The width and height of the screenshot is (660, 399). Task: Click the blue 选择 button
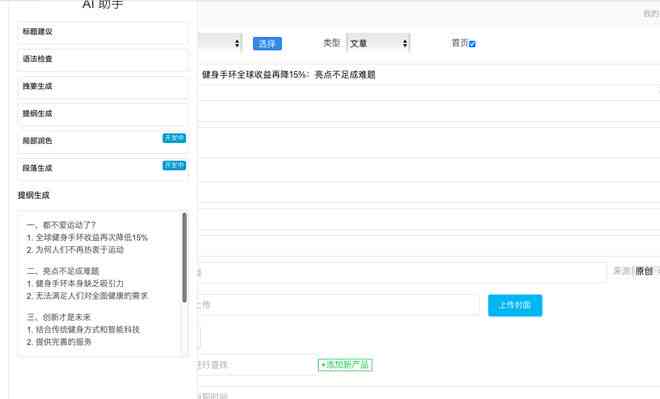(x=267, y=43)
